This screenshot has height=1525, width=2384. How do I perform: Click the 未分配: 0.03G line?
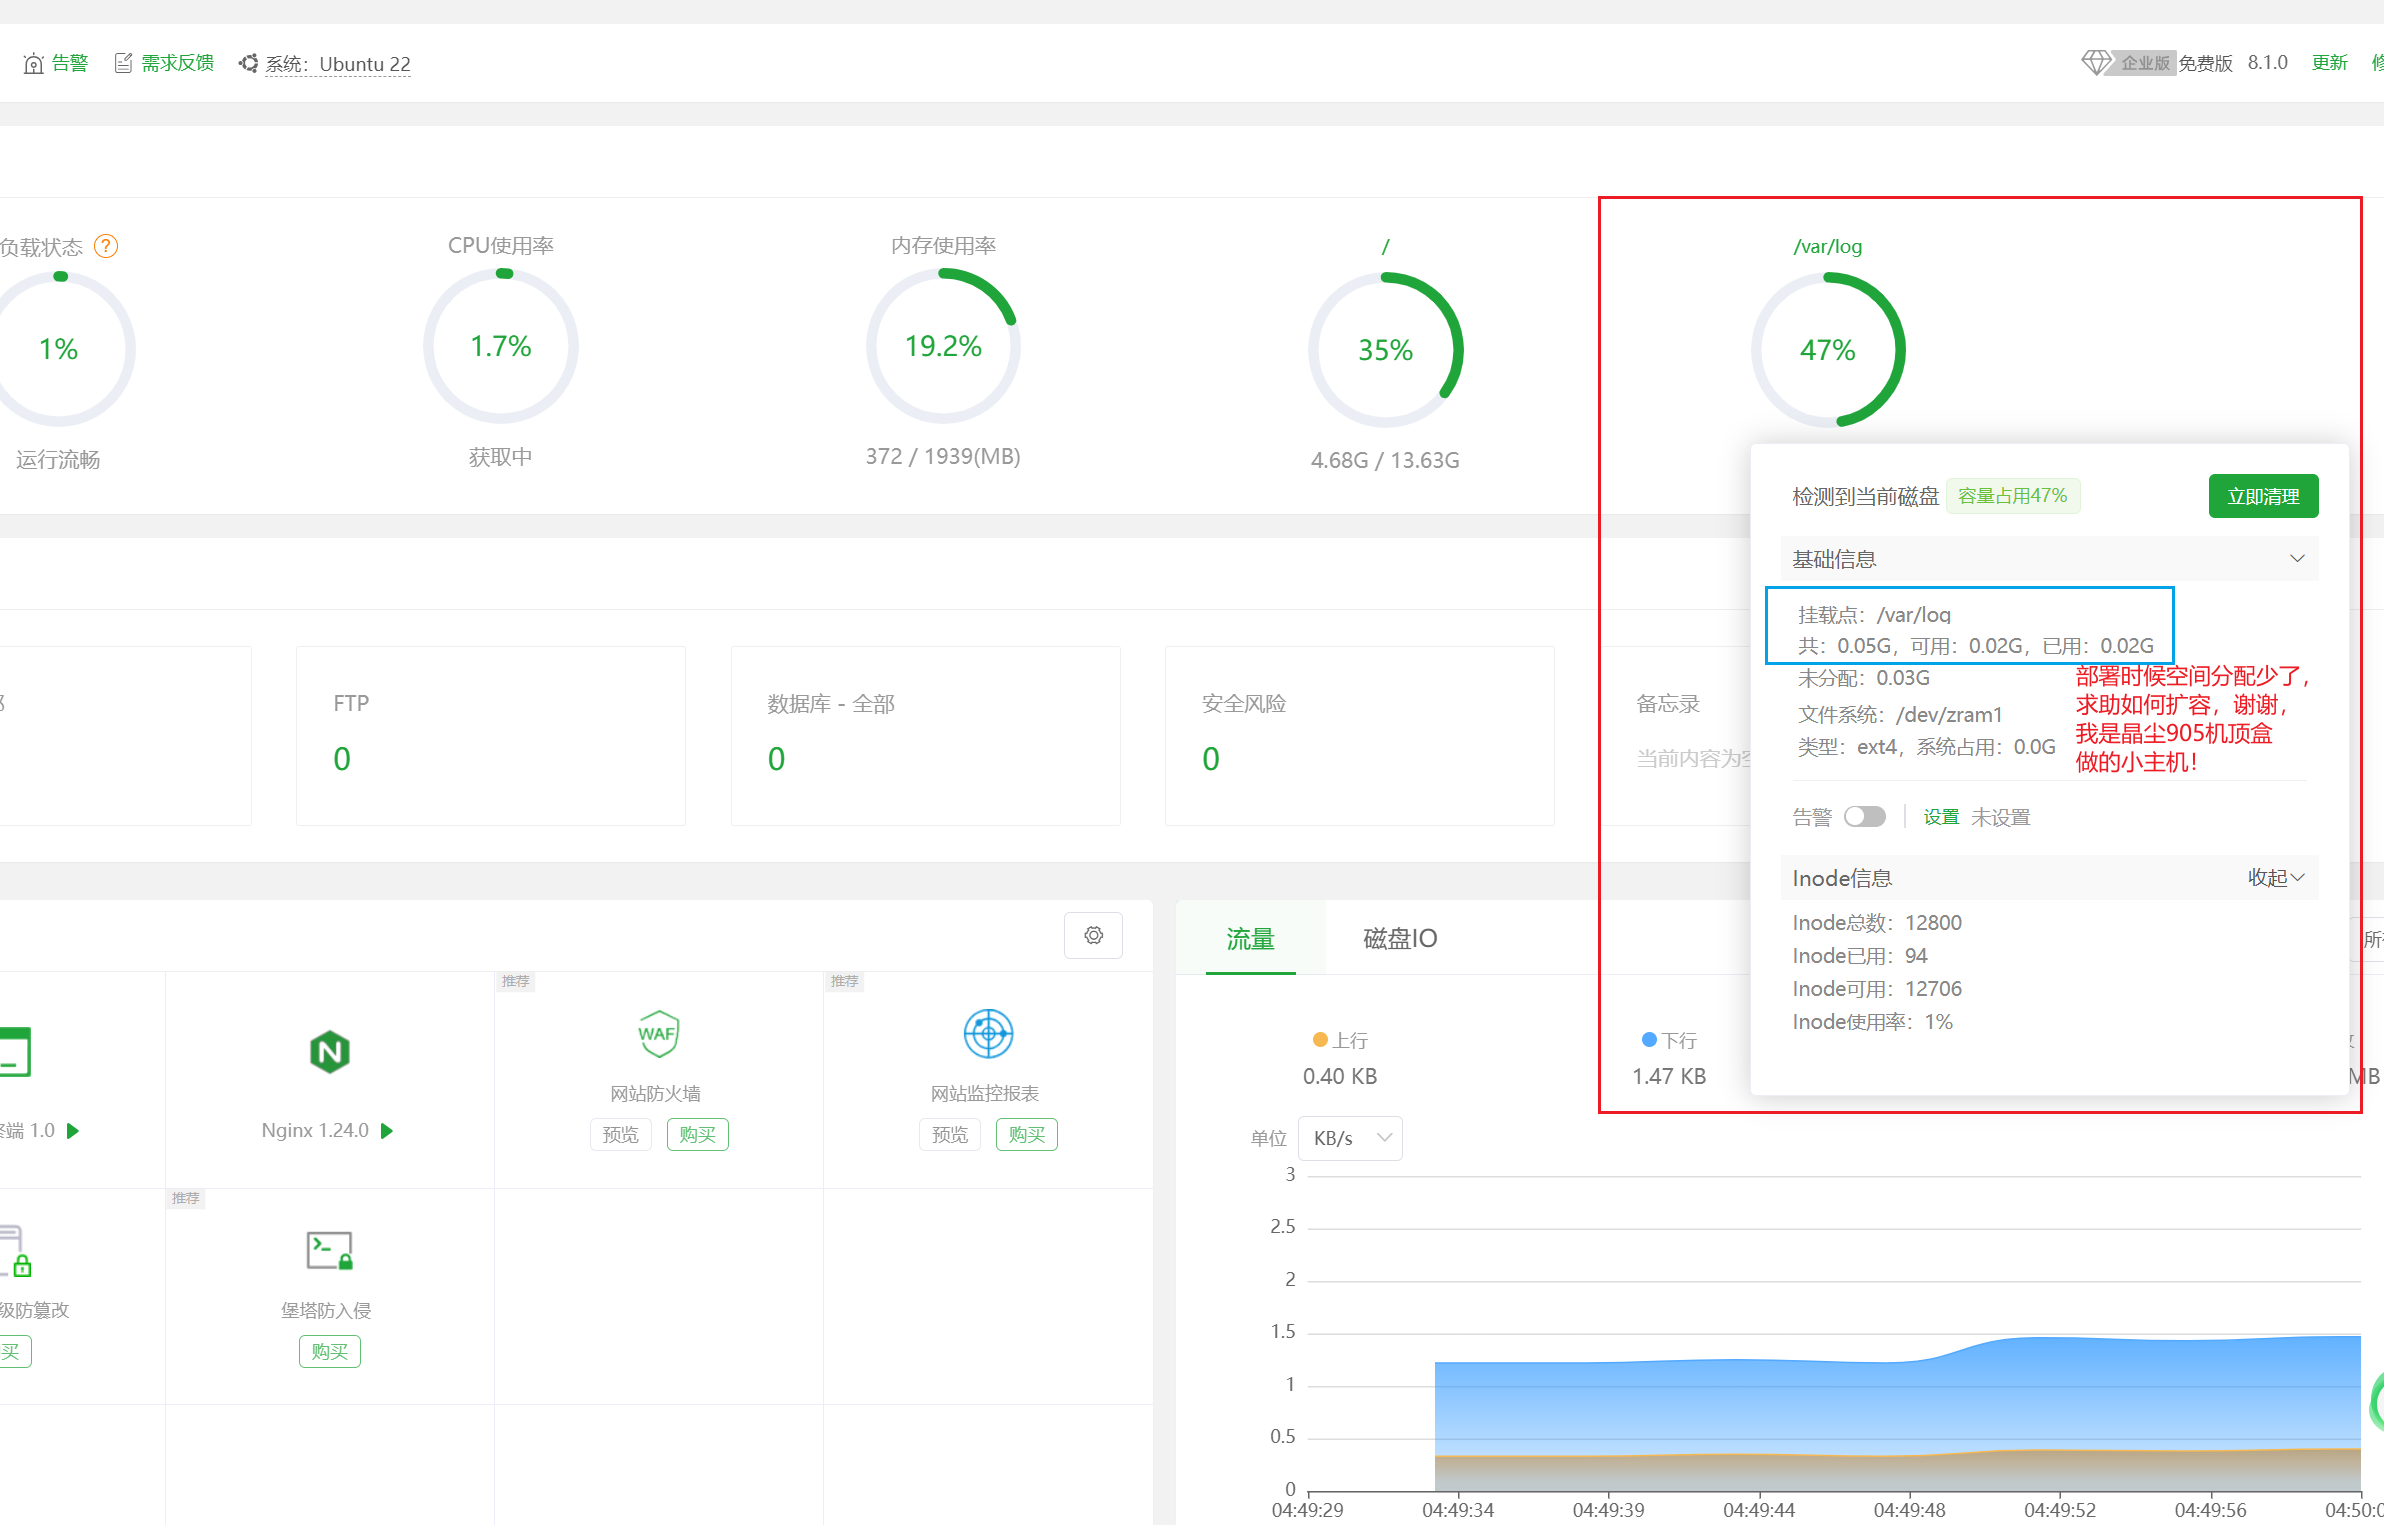coord(1864,677)
